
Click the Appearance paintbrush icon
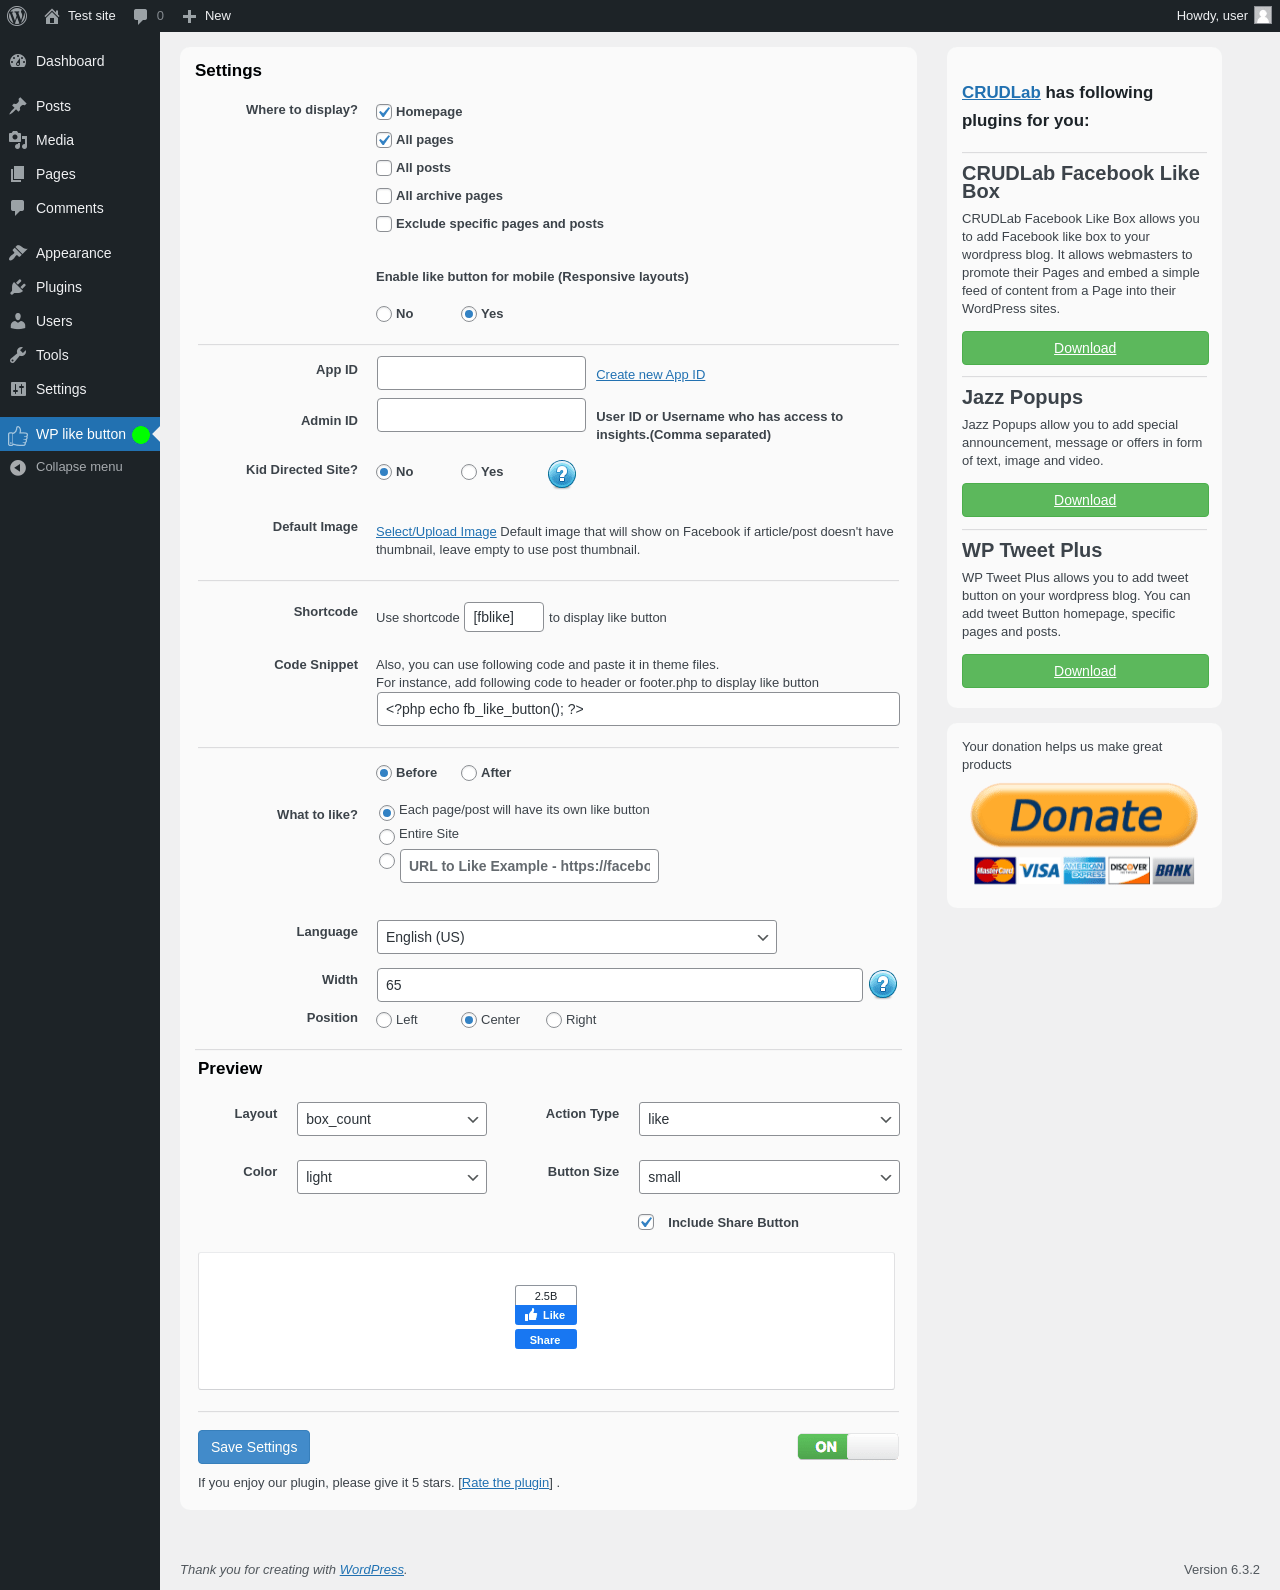[18, 253]
